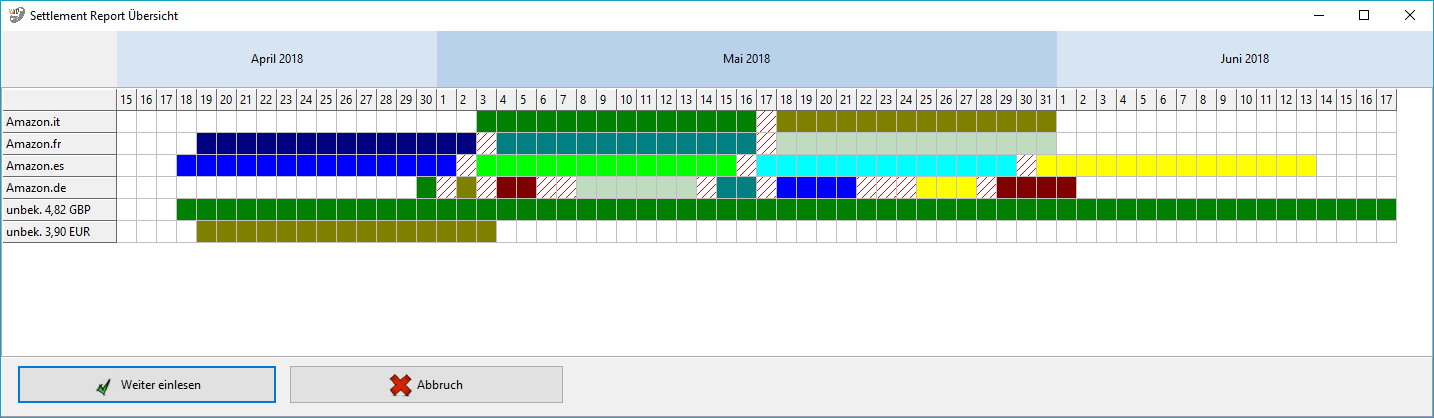Click the application icon in the title bar
The height and width of the screenshot is (418, 1434).
pyautogui.click(x=17, y=16)
